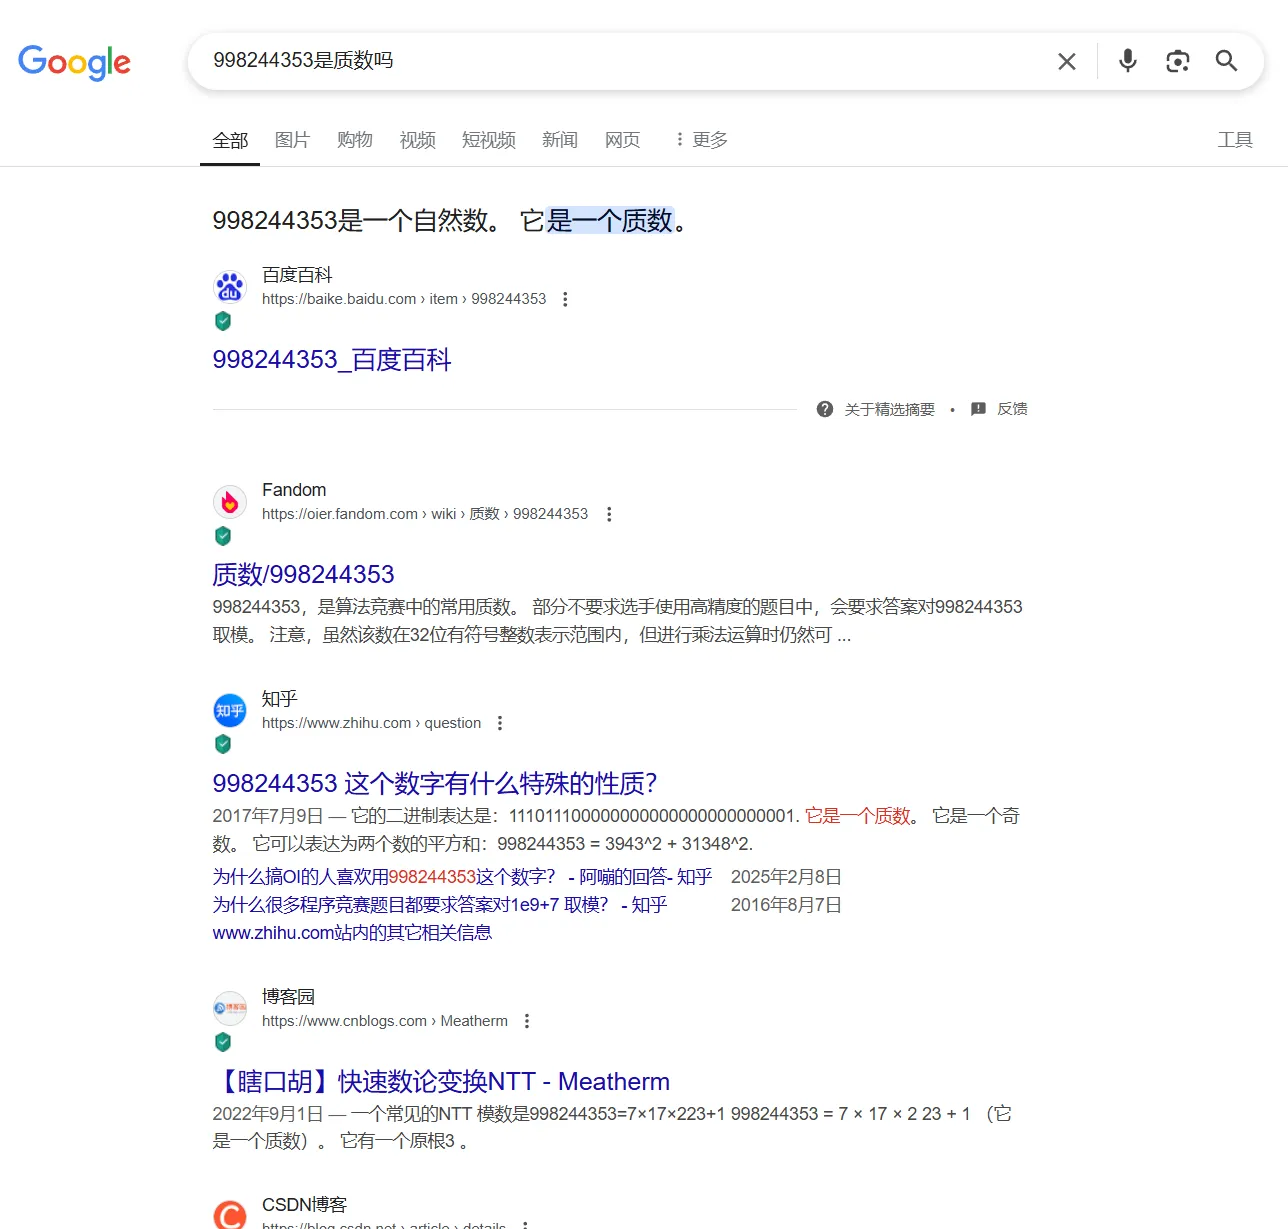Click the 博客园 site name

(288, 997)
